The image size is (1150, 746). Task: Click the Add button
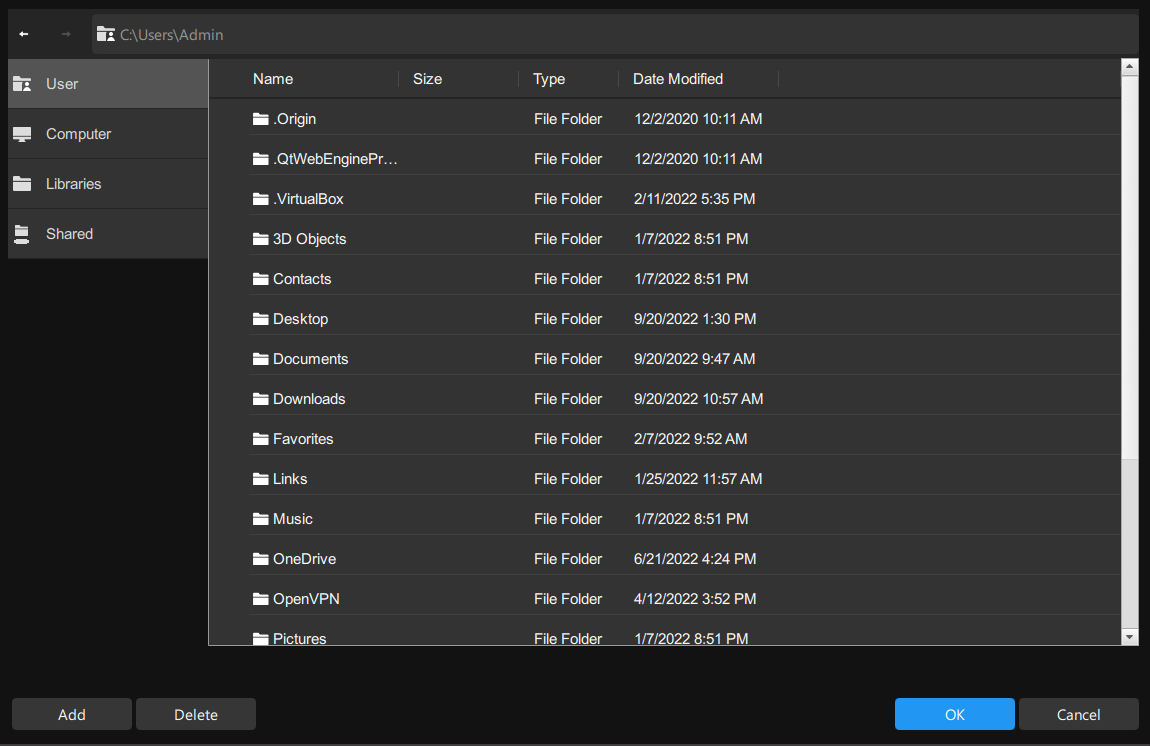tap(72, 714)
